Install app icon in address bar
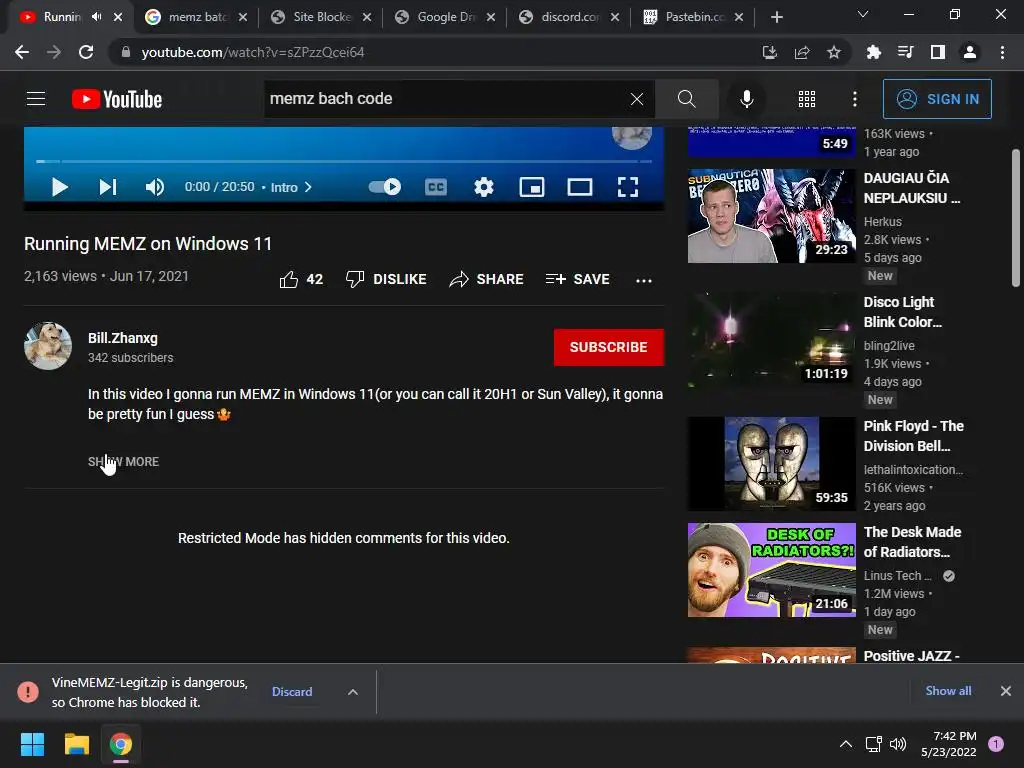 tap(770, 52)
